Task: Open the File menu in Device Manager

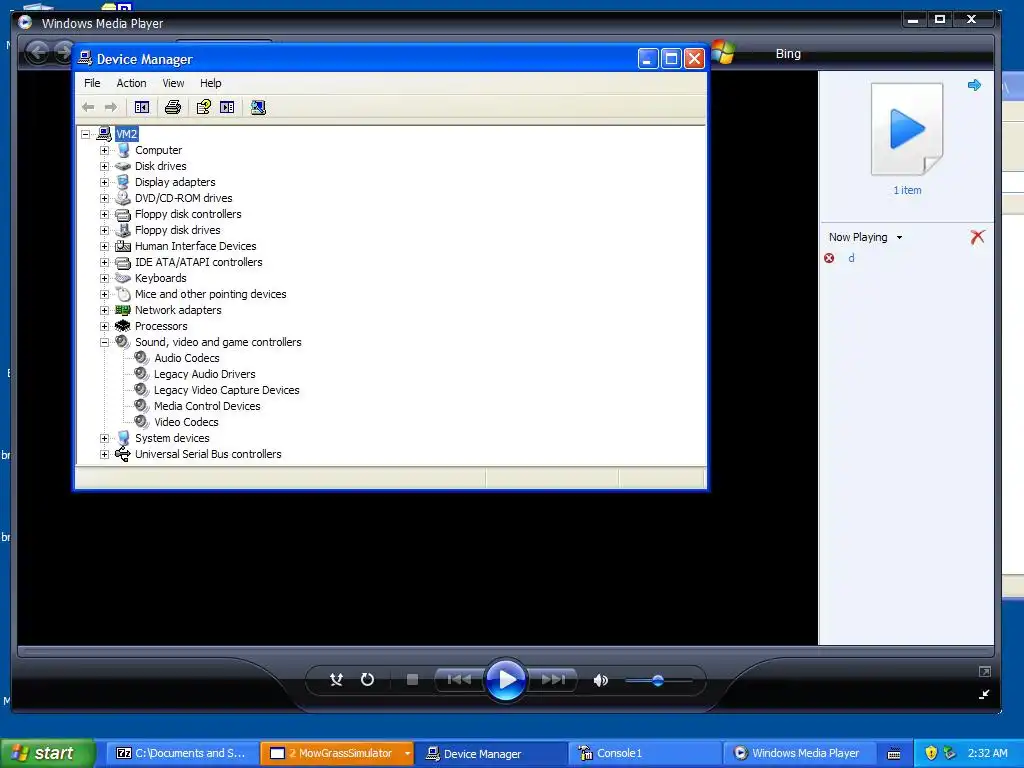Action: [x=92, y=83]
